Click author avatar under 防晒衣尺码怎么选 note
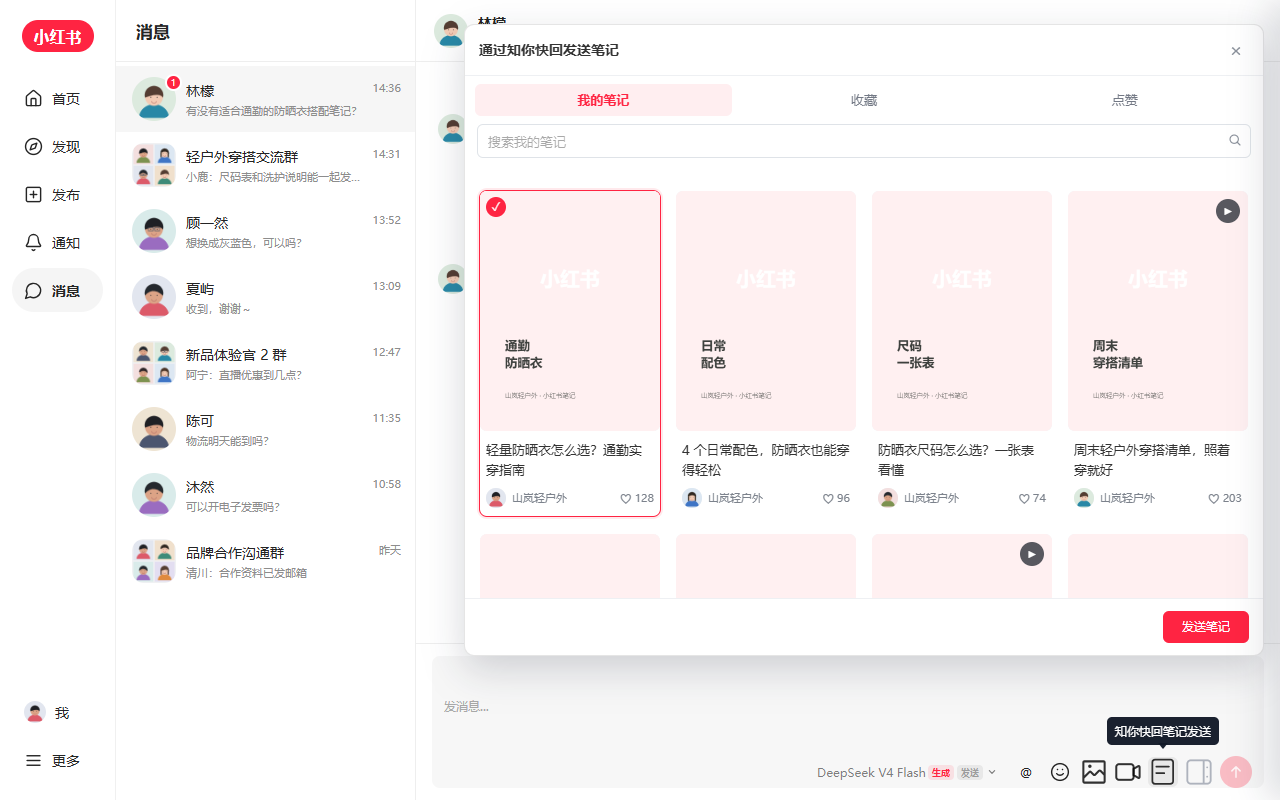This screenshot has width=1280, height=800. pos(888,498)
